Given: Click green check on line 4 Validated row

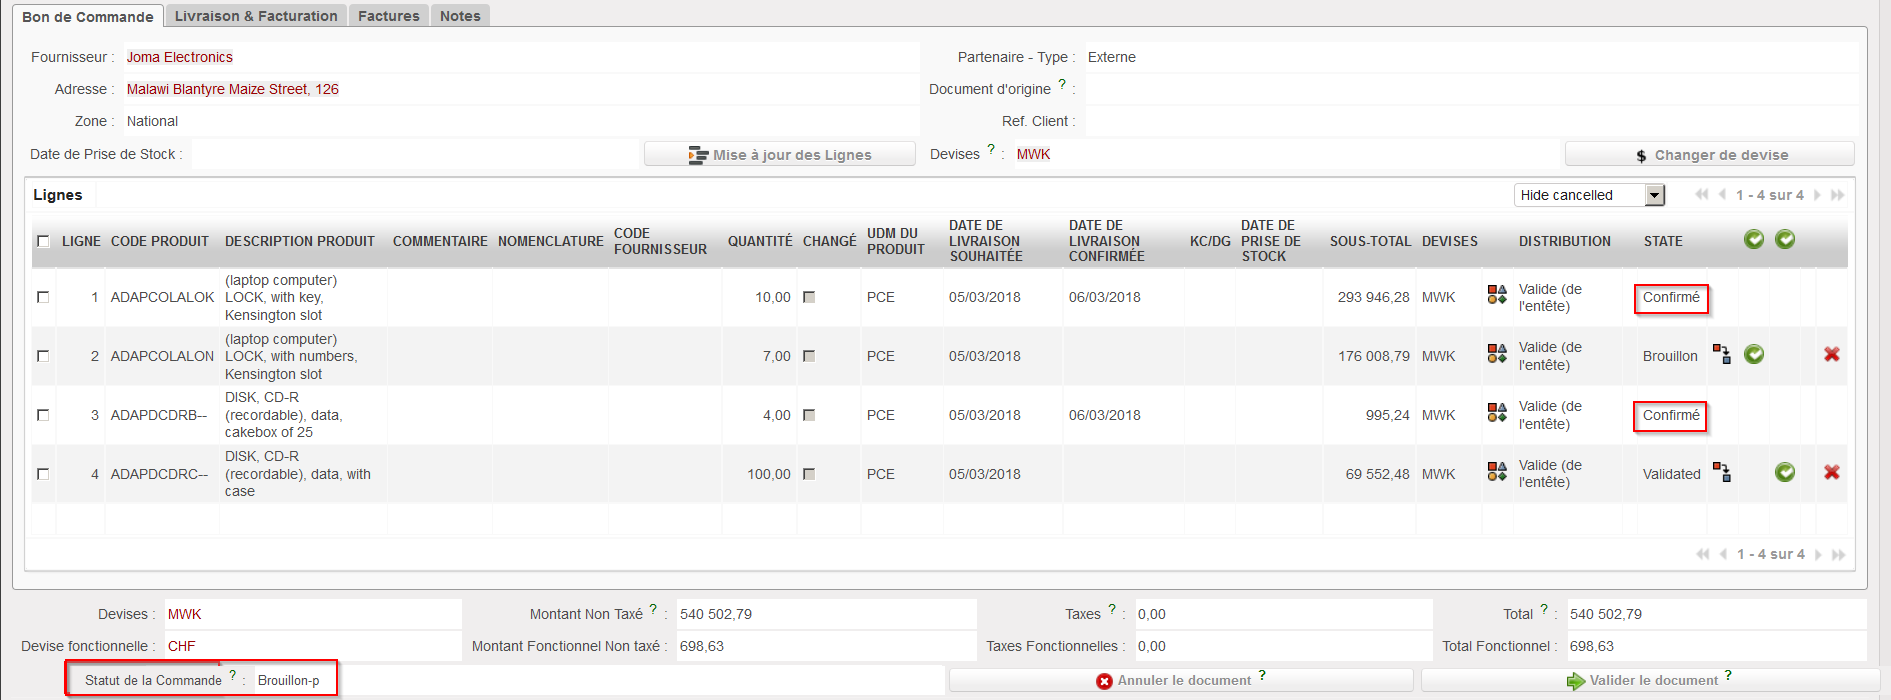Looking at the screenshot, I should click(1784, 472).
